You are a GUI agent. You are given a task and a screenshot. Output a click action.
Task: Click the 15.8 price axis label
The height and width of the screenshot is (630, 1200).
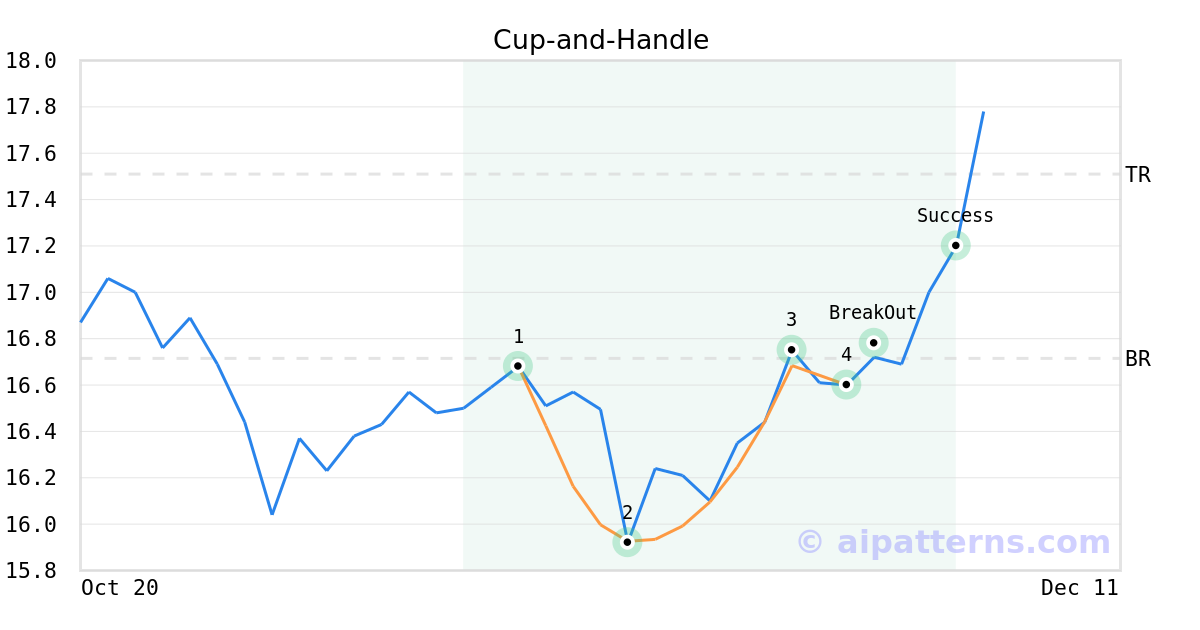30,571
